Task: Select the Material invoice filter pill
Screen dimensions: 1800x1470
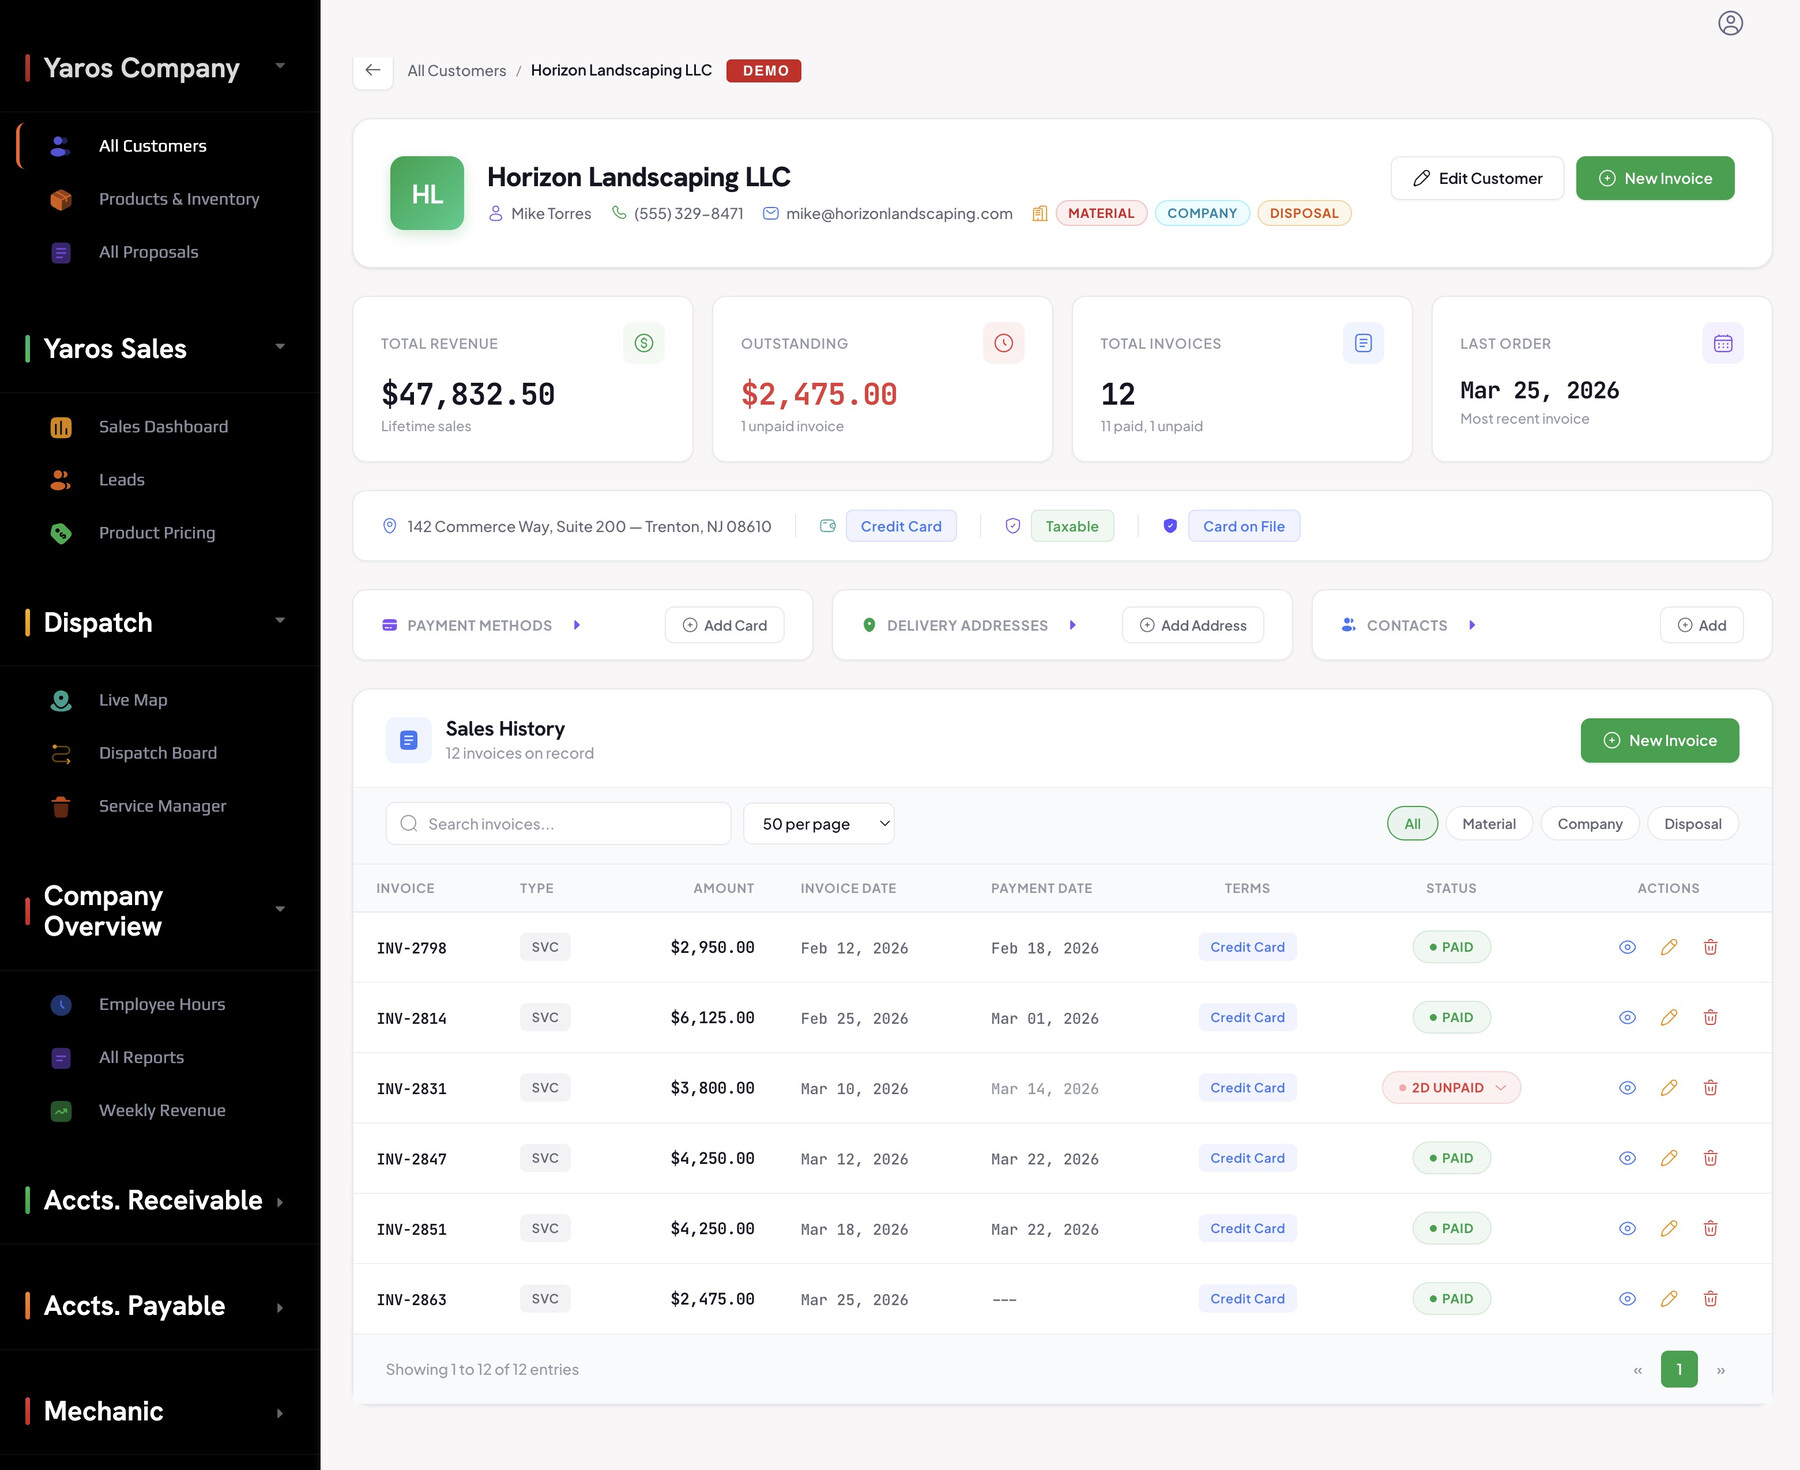Action: [1488, 824]
